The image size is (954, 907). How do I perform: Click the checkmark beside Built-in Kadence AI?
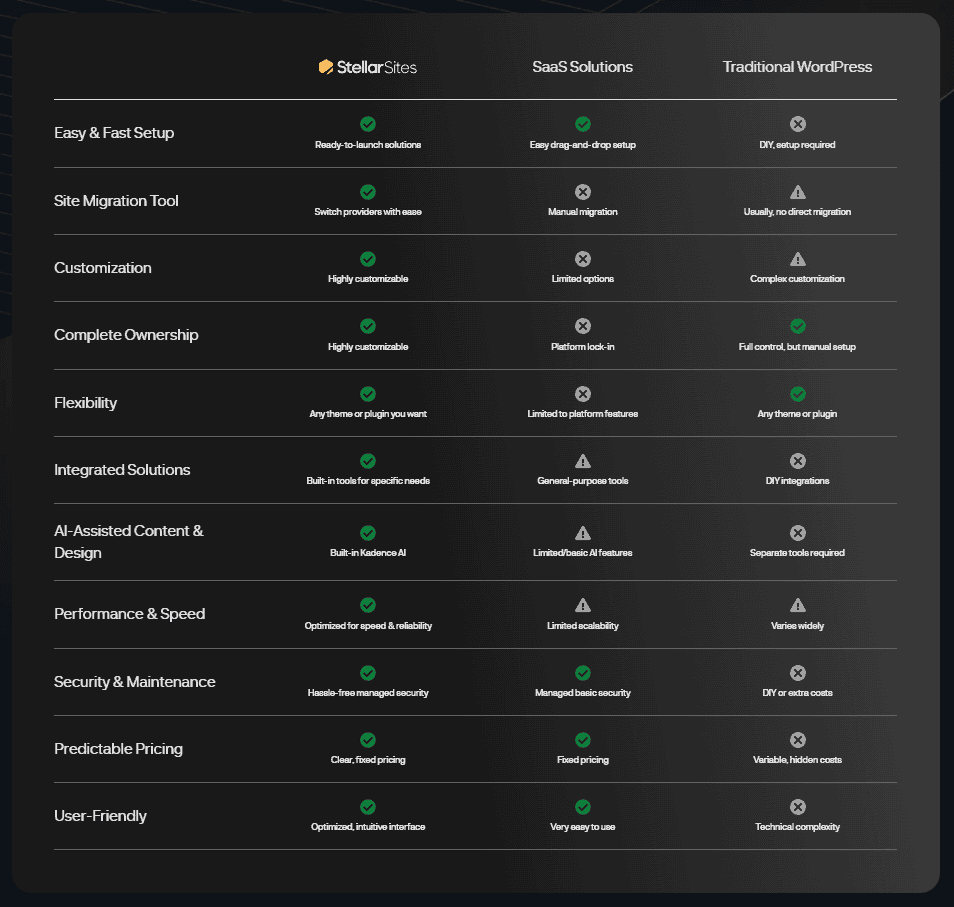tap(368, 533)
